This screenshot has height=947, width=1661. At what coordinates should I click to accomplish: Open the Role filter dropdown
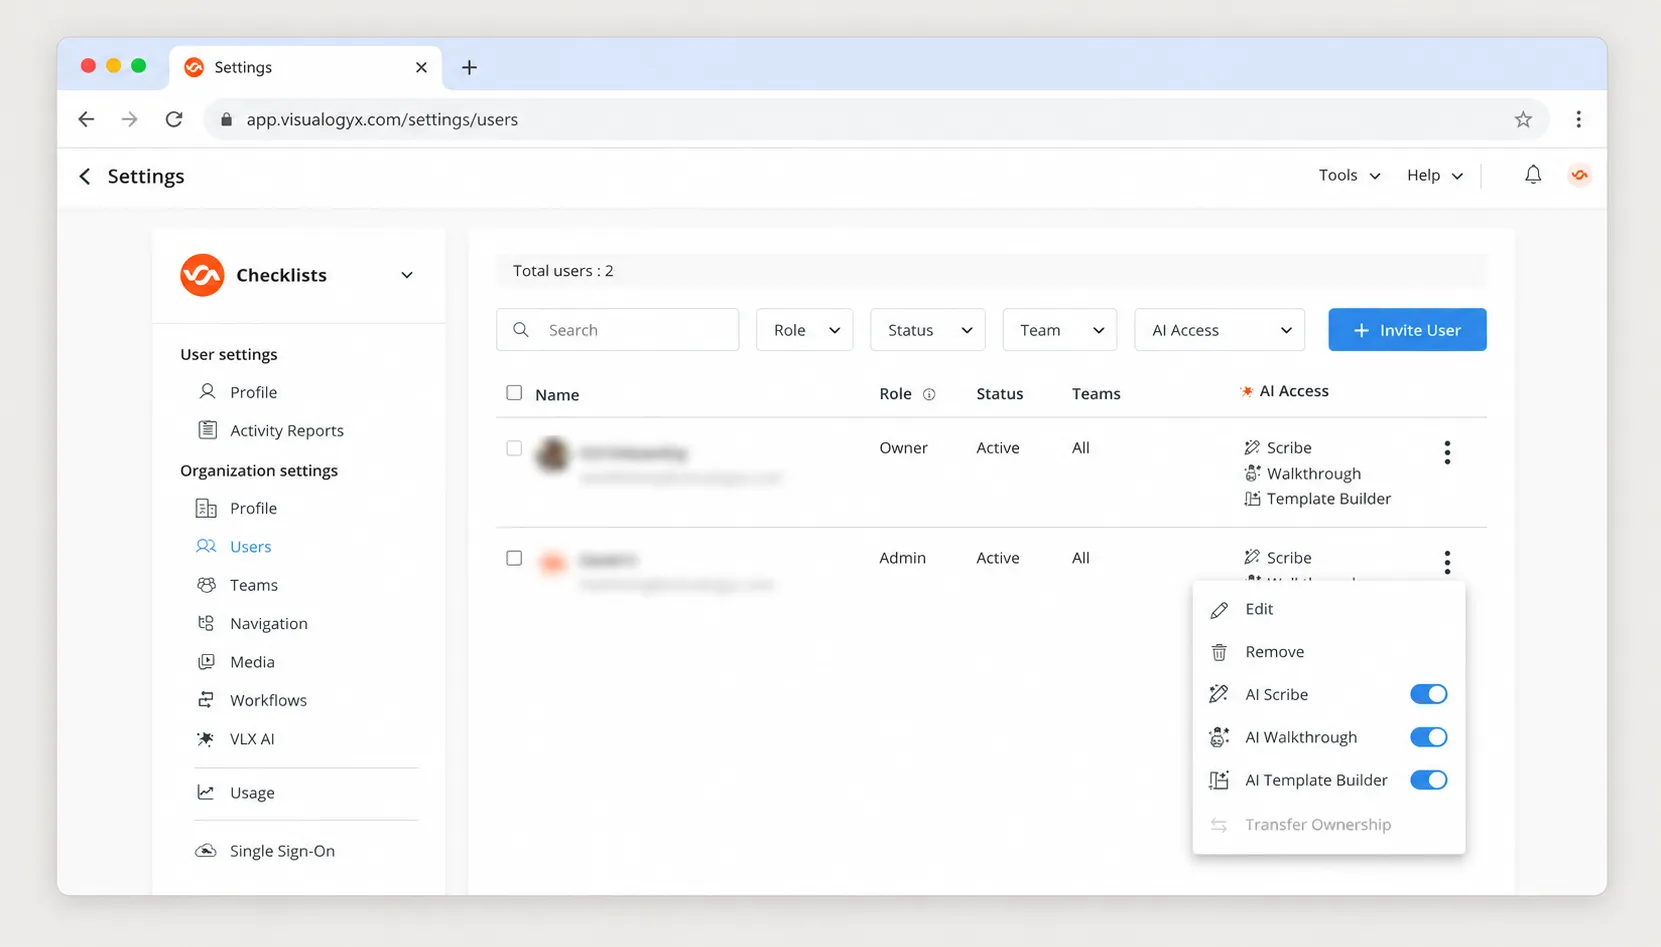coord(804,330)
